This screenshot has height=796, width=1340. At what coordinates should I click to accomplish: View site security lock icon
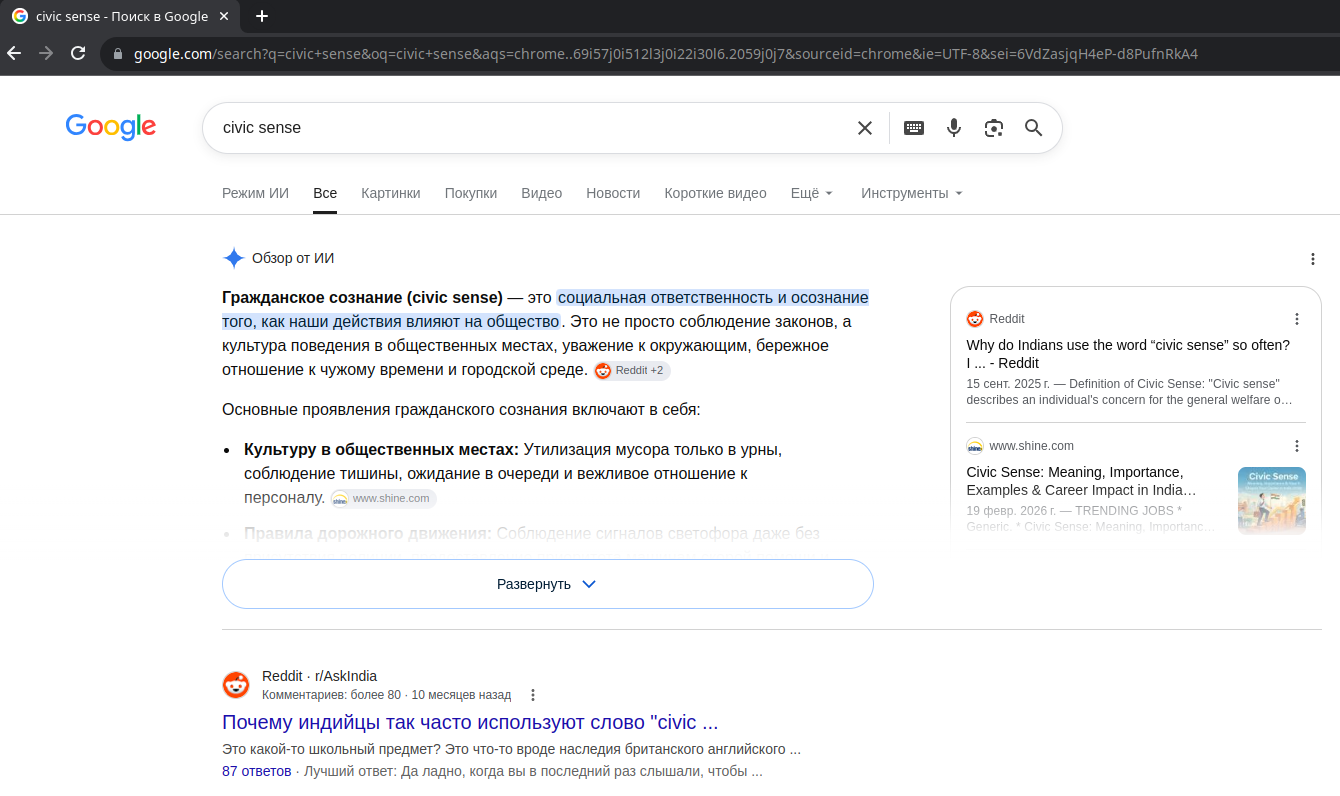coord(119,53)
